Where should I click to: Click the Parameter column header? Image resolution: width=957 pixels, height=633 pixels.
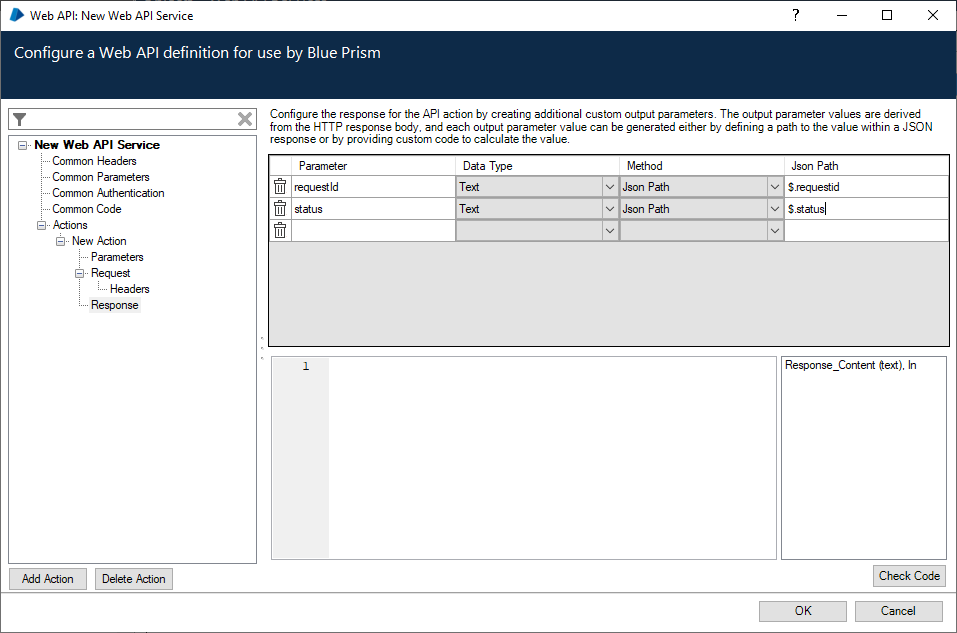click(x=373, y=166)
